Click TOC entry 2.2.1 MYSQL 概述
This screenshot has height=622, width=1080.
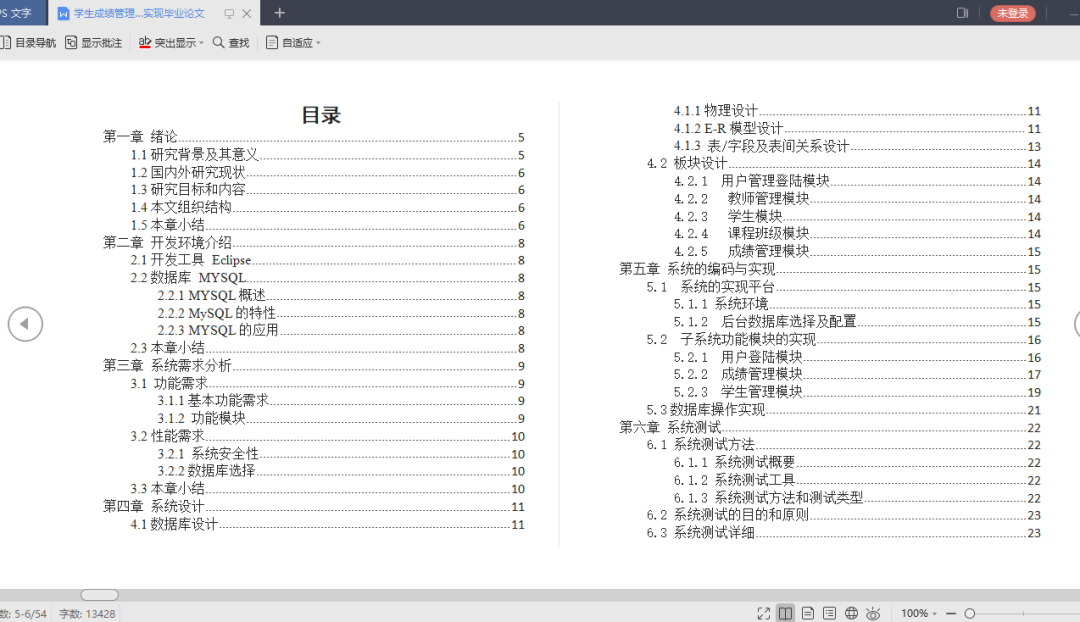[341, 296]
